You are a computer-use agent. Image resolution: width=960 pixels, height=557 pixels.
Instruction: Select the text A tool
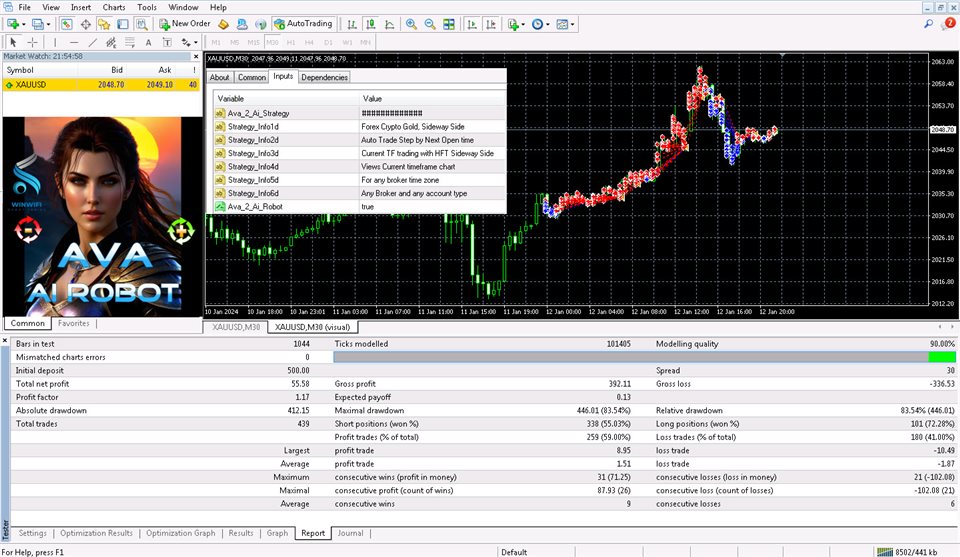click(148, 42)
